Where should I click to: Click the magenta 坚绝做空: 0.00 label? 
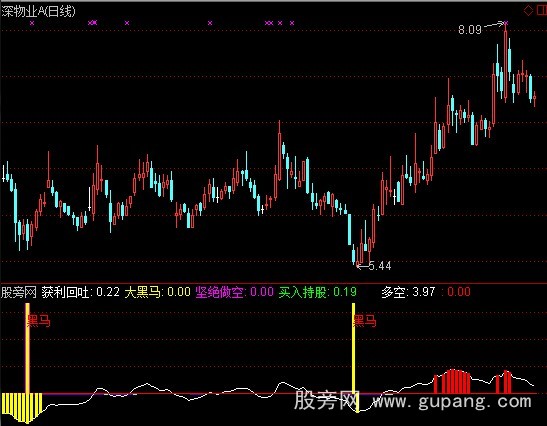[x=234, y=292]
